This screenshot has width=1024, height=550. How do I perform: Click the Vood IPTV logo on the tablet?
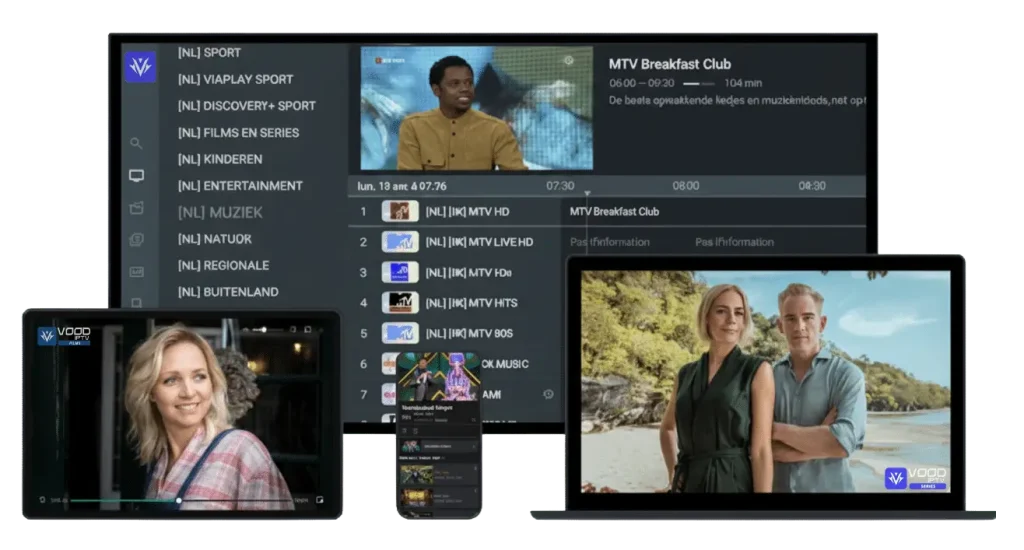tap(64, 335)
